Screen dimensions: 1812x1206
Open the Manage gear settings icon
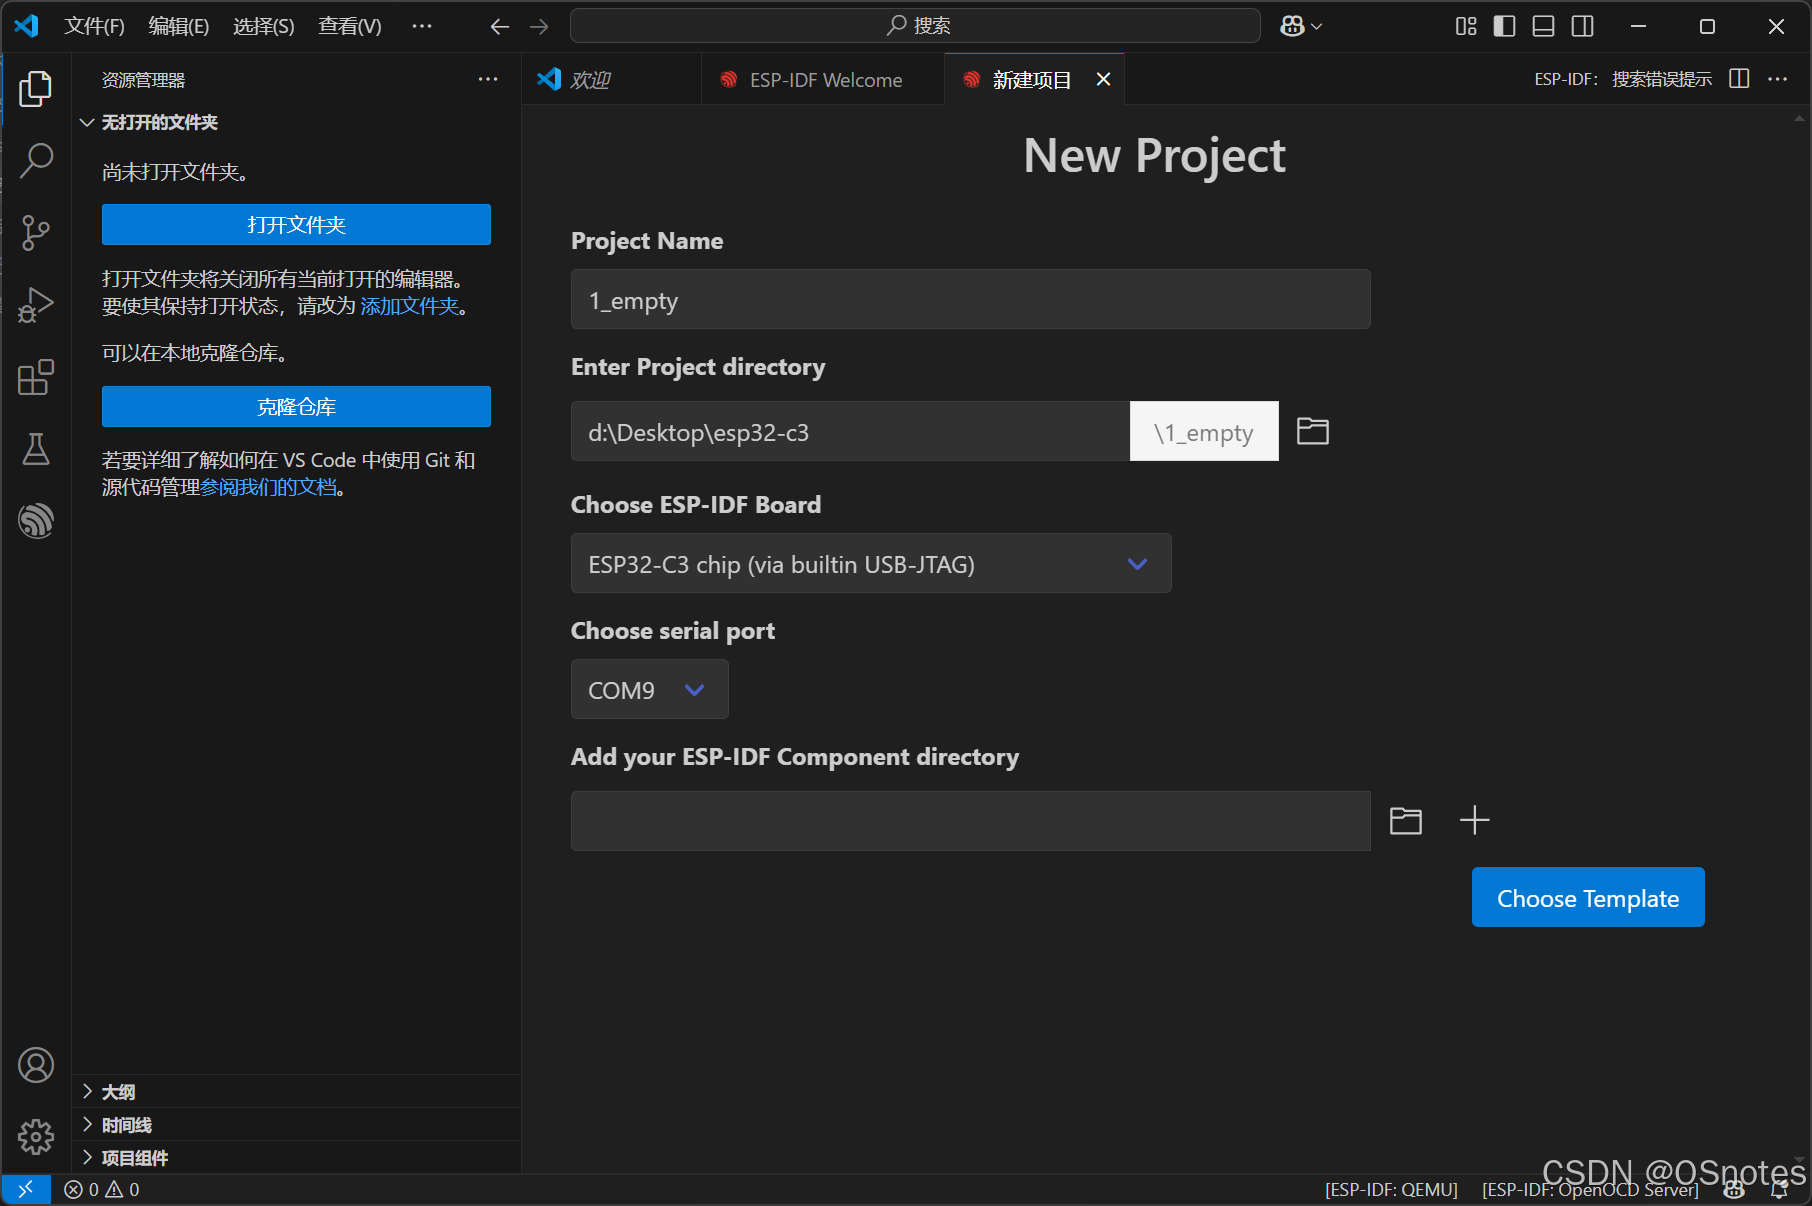tap(36, 1137)
